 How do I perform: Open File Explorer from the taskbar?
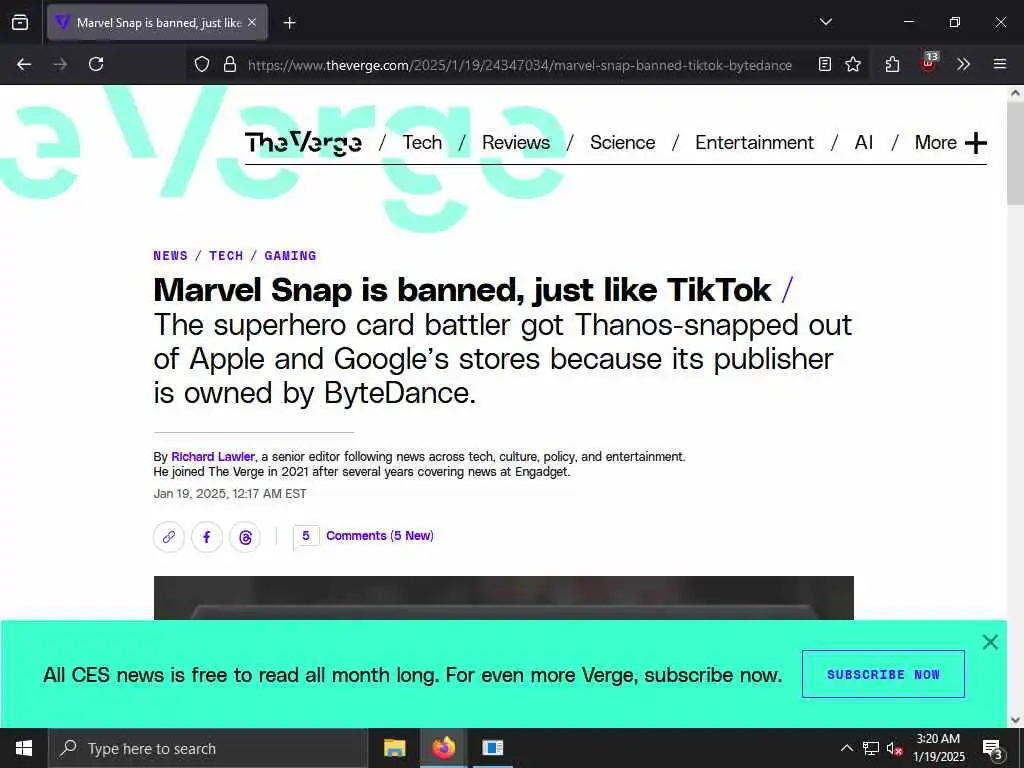coord(394,748)
